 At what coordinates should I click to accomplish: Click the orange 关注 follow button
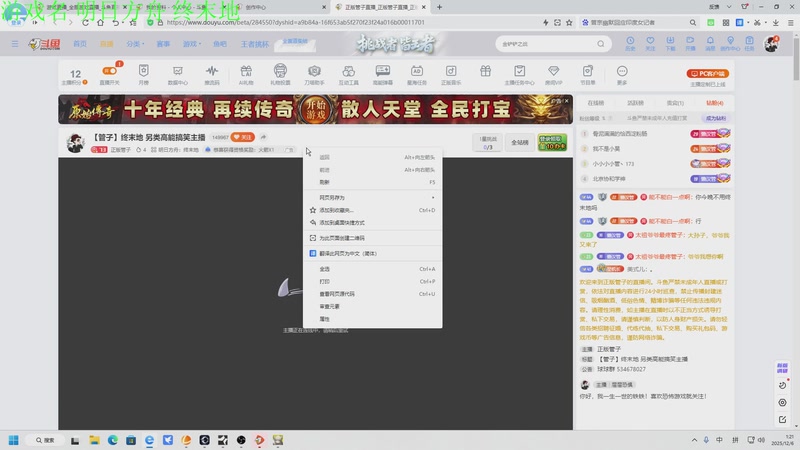pyautogui.click(x=242, y=137)
